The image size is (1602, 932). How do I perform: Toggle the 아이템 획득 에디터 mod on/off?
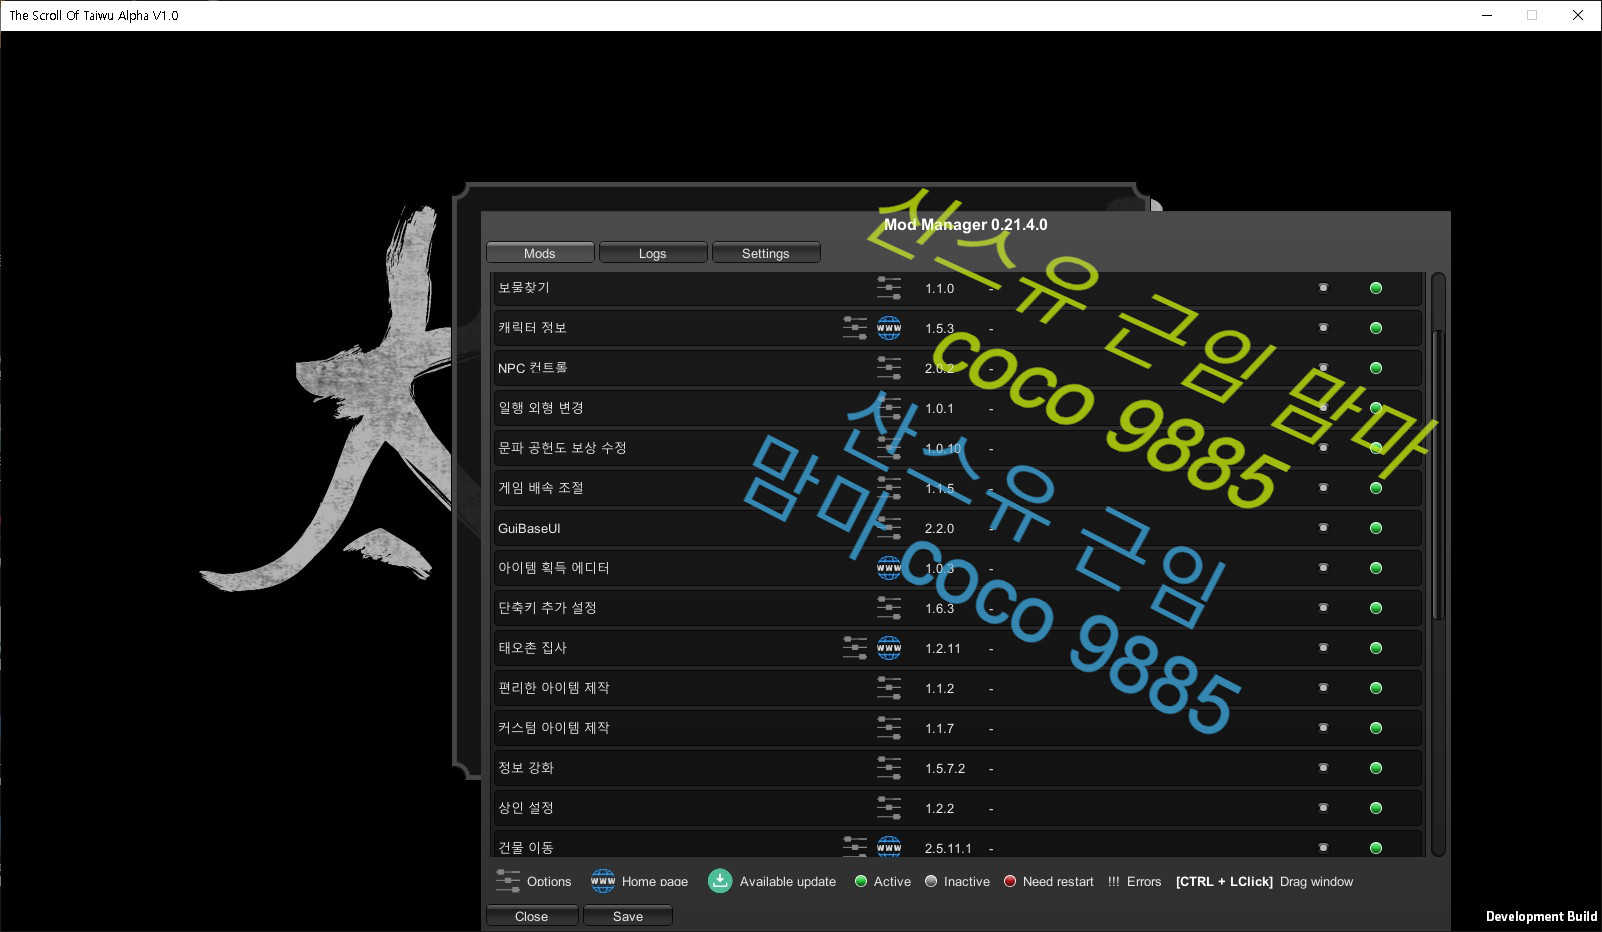tap(1323, 568)
